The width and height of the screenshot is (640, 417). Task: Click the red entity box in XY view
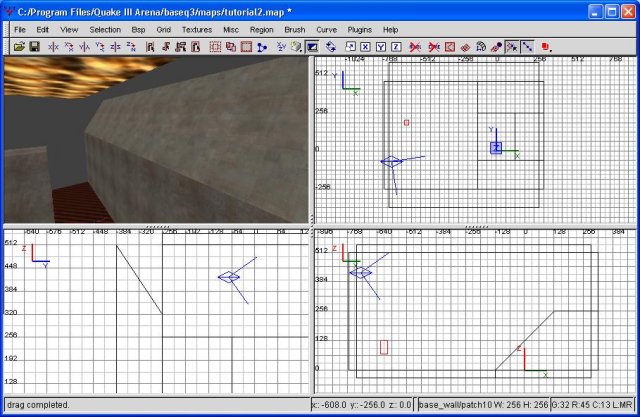[407, 122]
